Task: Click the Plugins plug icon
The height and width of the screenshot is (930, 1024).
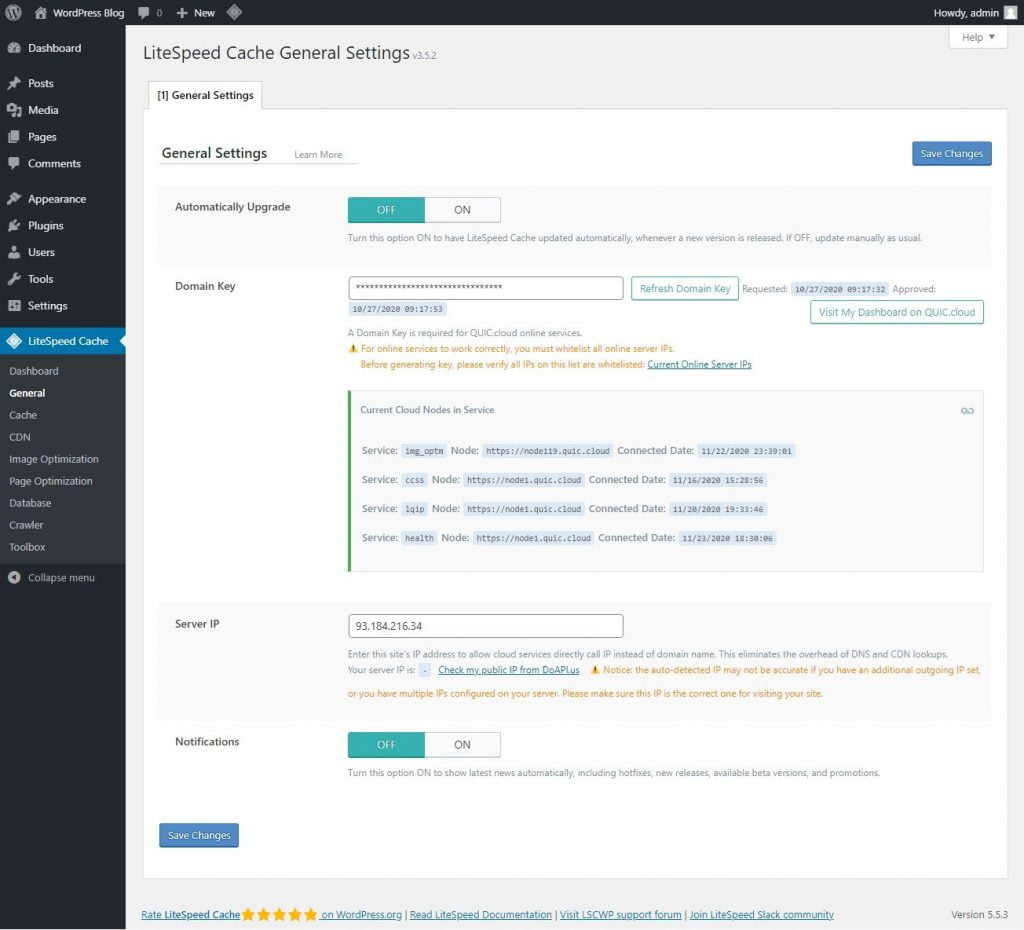Action: [x=14, y=225]
